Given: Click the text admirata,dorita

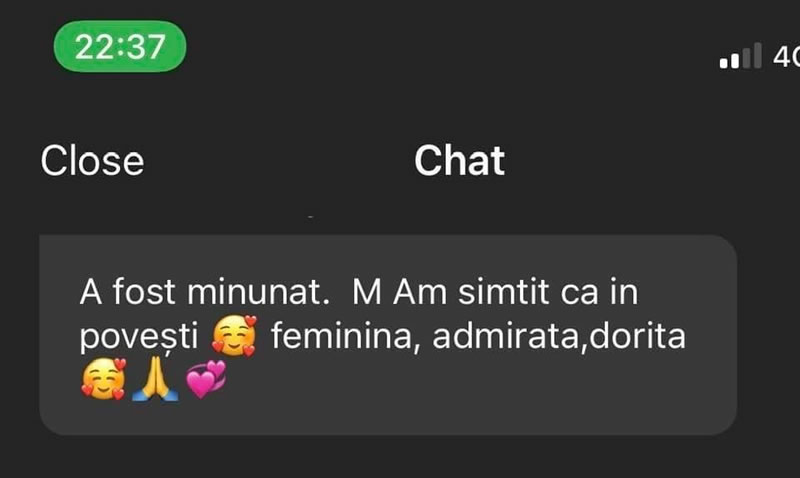Looking at the screenshot, I should [x=559, y=337].
